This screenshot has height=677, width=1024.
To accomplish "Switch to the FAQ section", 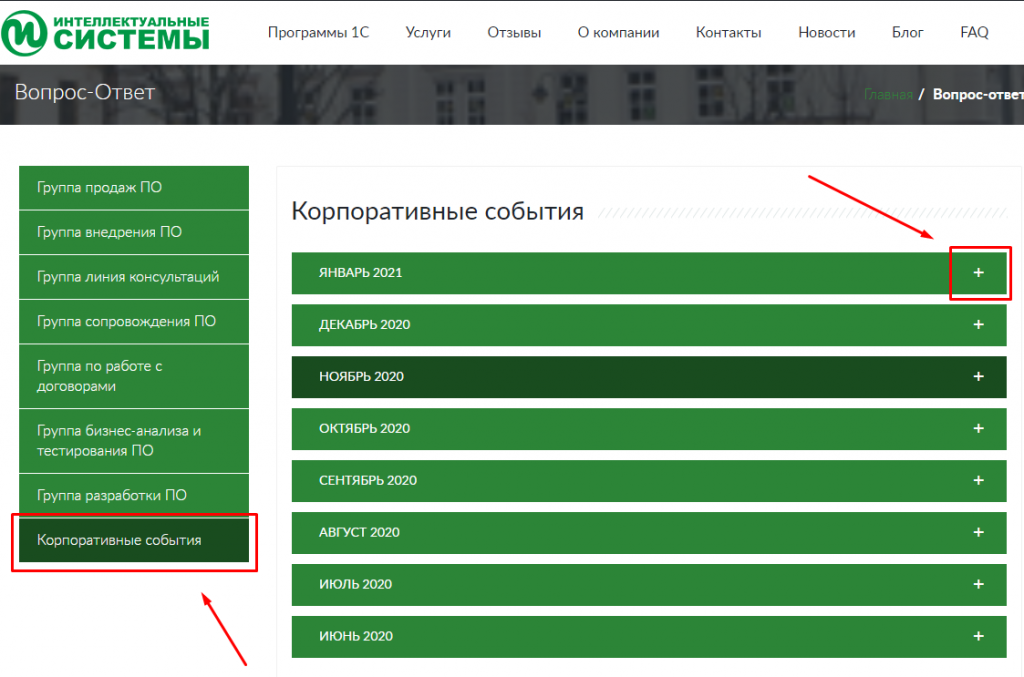I will pos(973,31).
